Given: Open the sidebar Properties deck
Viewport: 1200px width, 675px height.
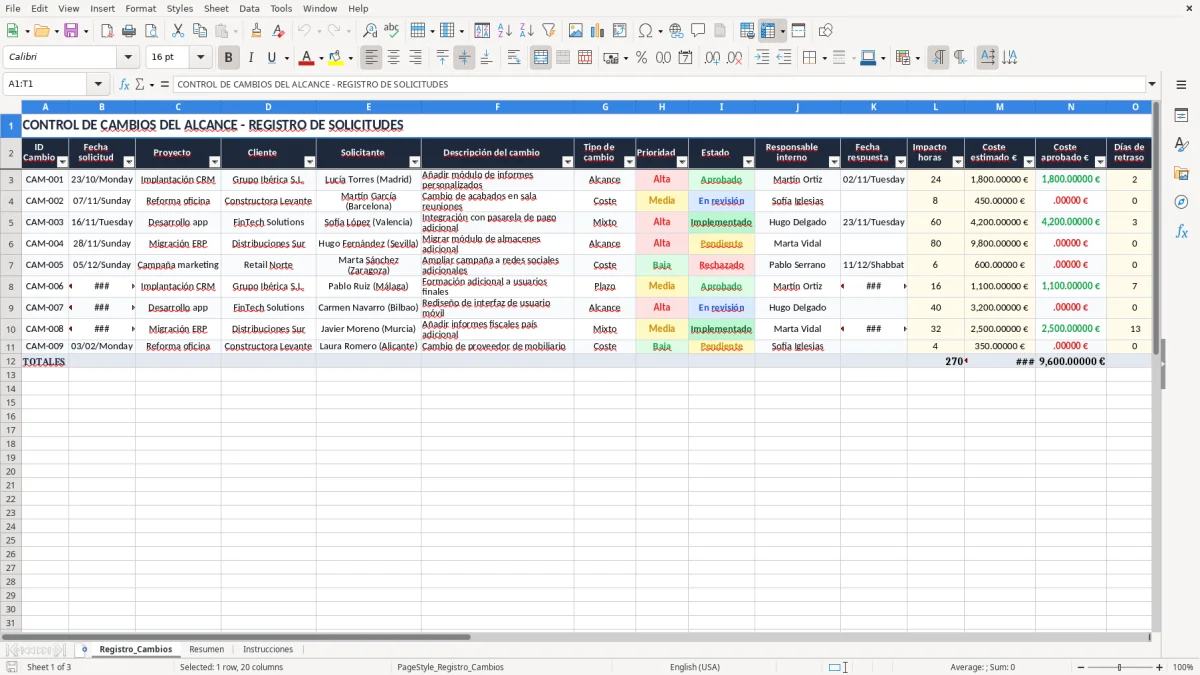Looking at the screenshot, I should [1181, 115].
